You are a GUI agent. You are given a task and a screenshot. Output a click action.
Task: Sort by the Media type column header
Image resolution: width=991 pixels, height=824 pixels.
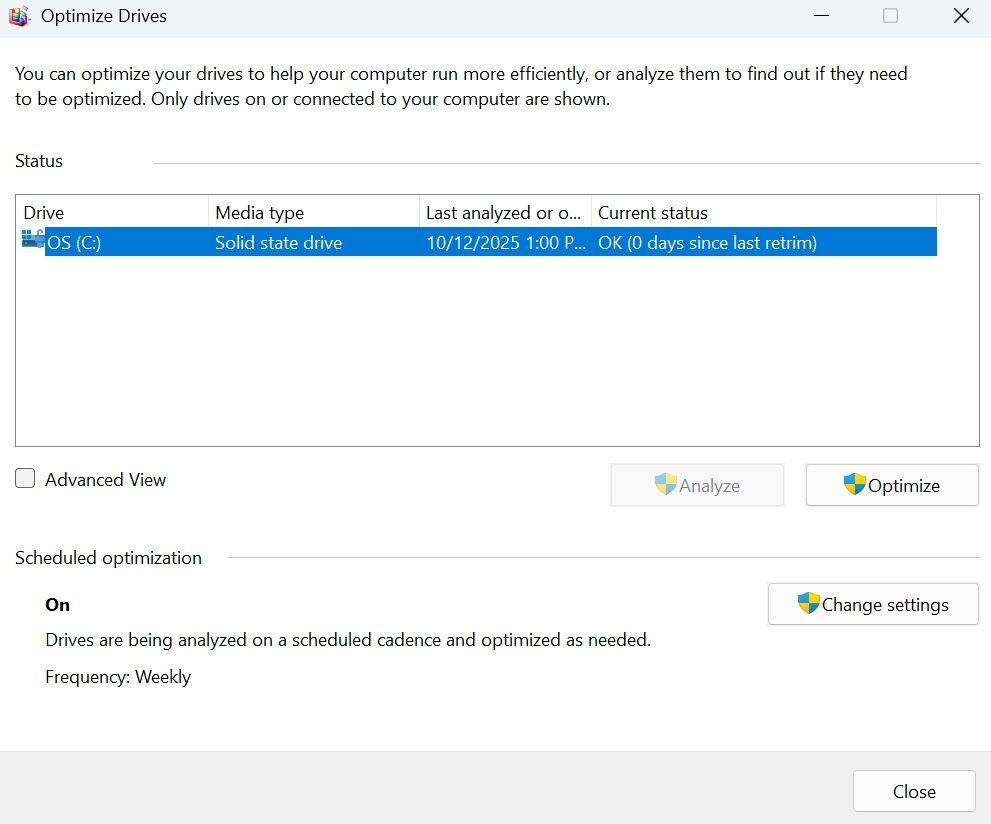[x=313, y=213]
